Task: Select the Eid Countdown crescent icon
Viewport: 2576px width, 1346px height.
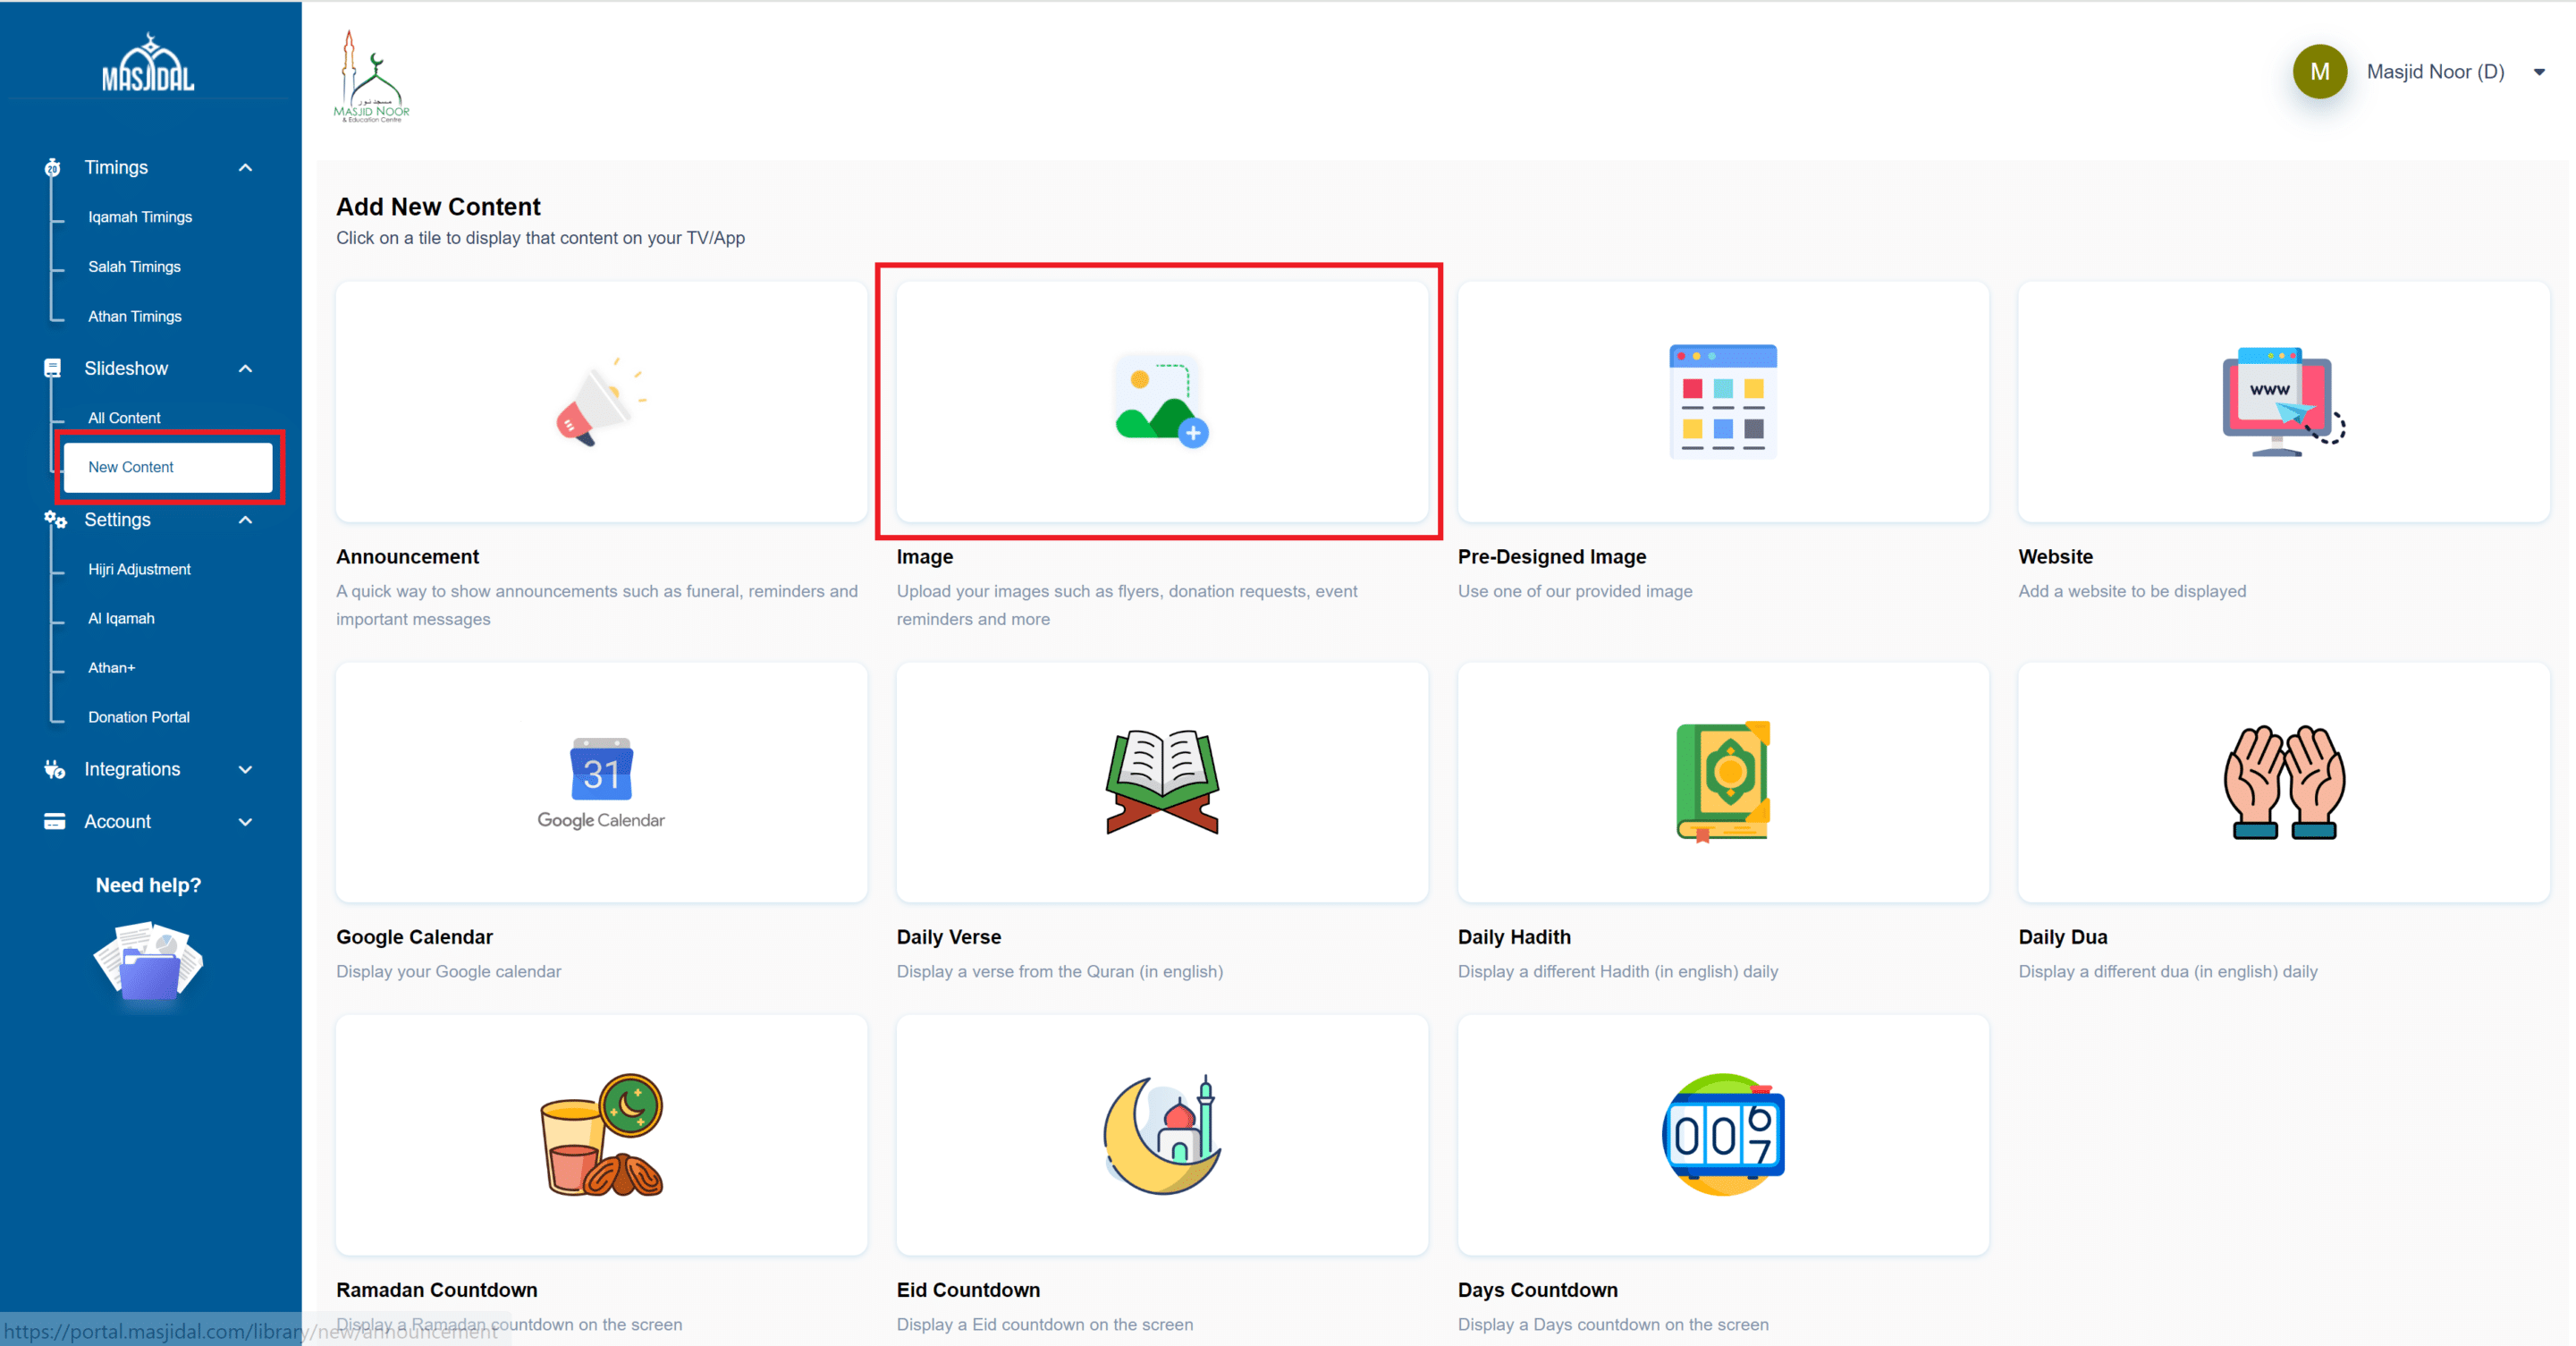Action: (1161, 1135)
